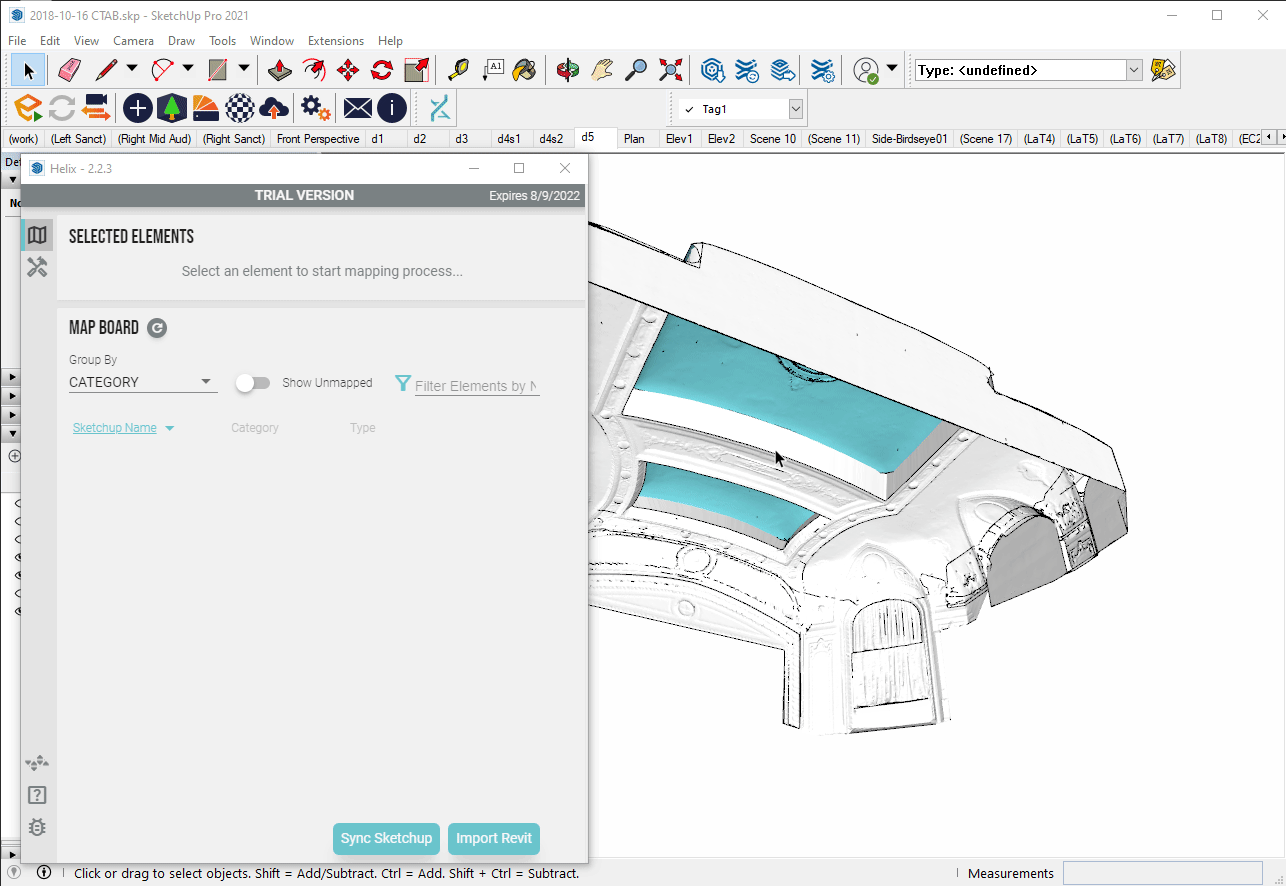
Task: Open the account dropdown arrow
Action: pyautogui.click(x=892, y=69)
